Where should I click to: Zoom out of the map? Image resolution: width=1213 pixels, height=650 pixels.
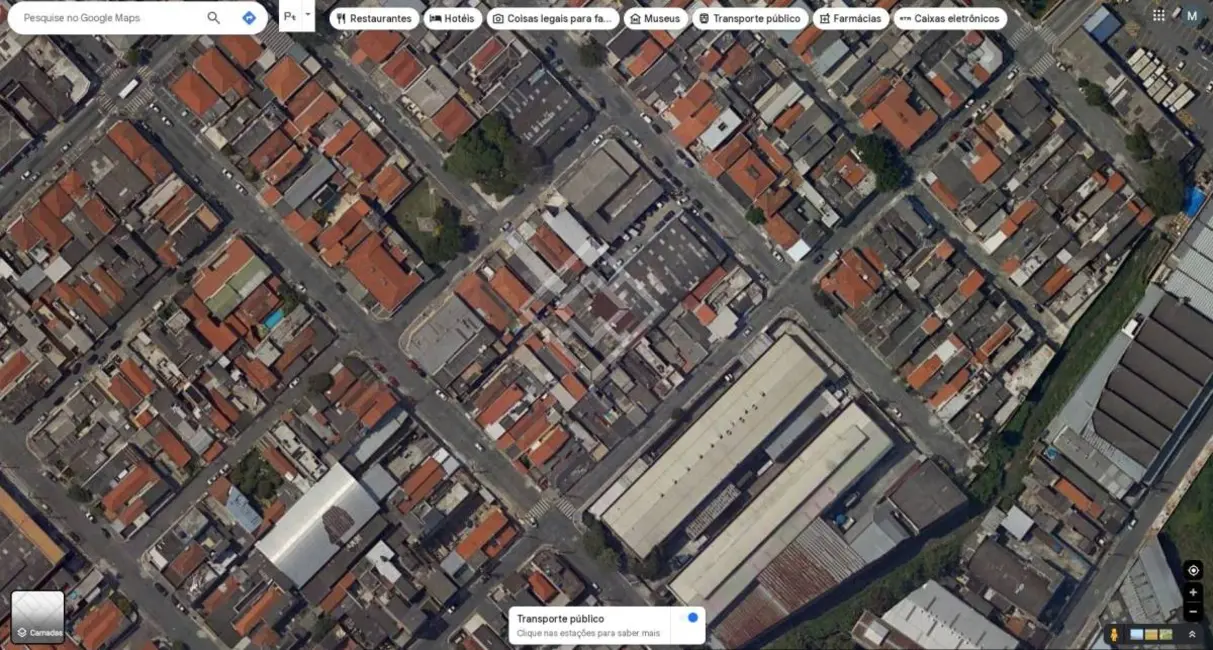click(x=1193, y=611)
